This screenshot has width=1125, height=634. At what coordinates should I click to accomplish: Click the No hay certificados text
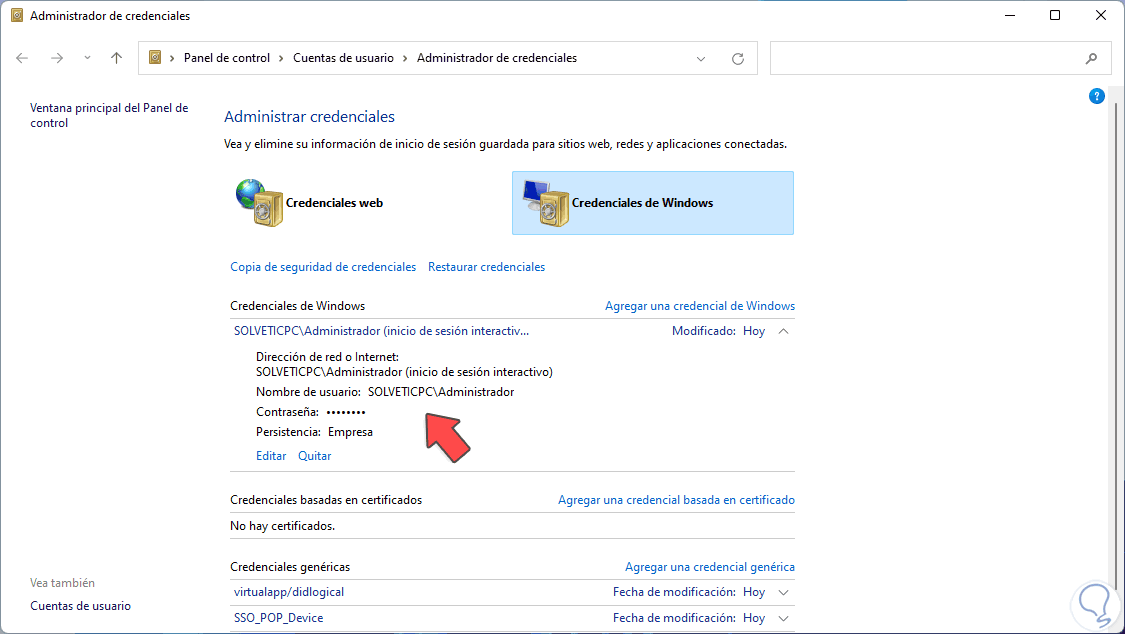pyautogui.click(x=283, y=526)
